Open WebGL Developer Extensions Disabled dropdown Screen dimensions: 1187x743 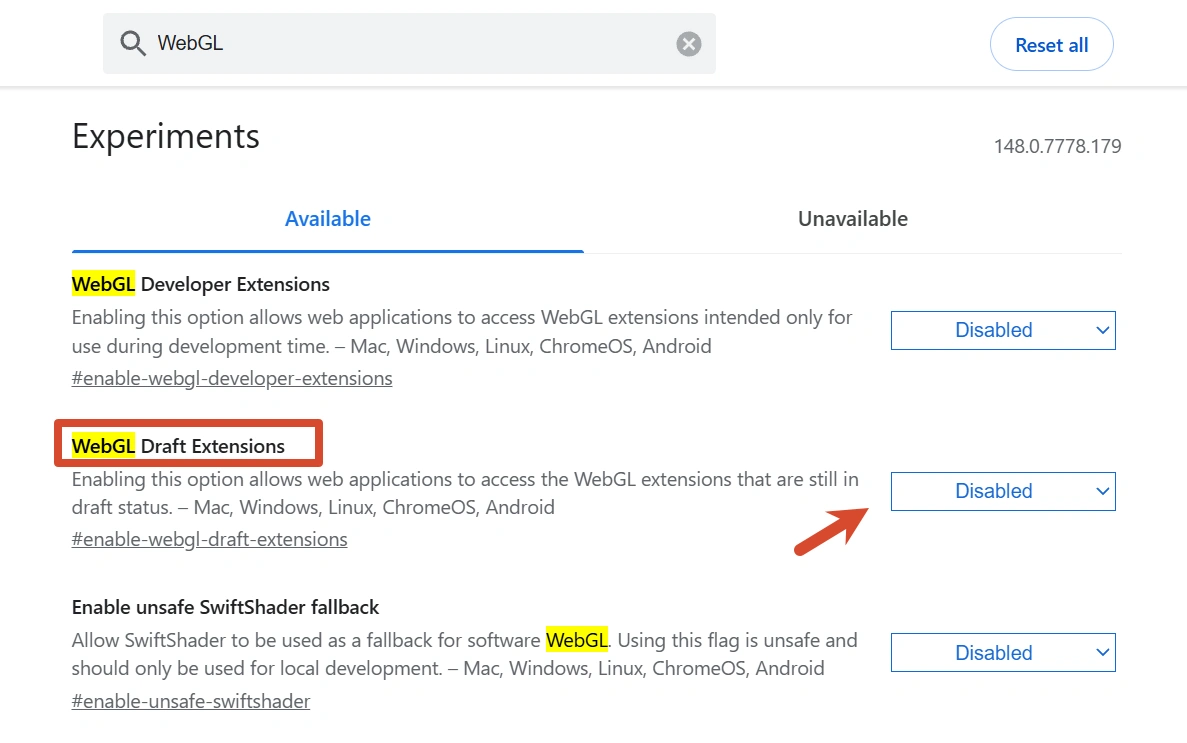pyautogui.click(x=1003, y=330)
